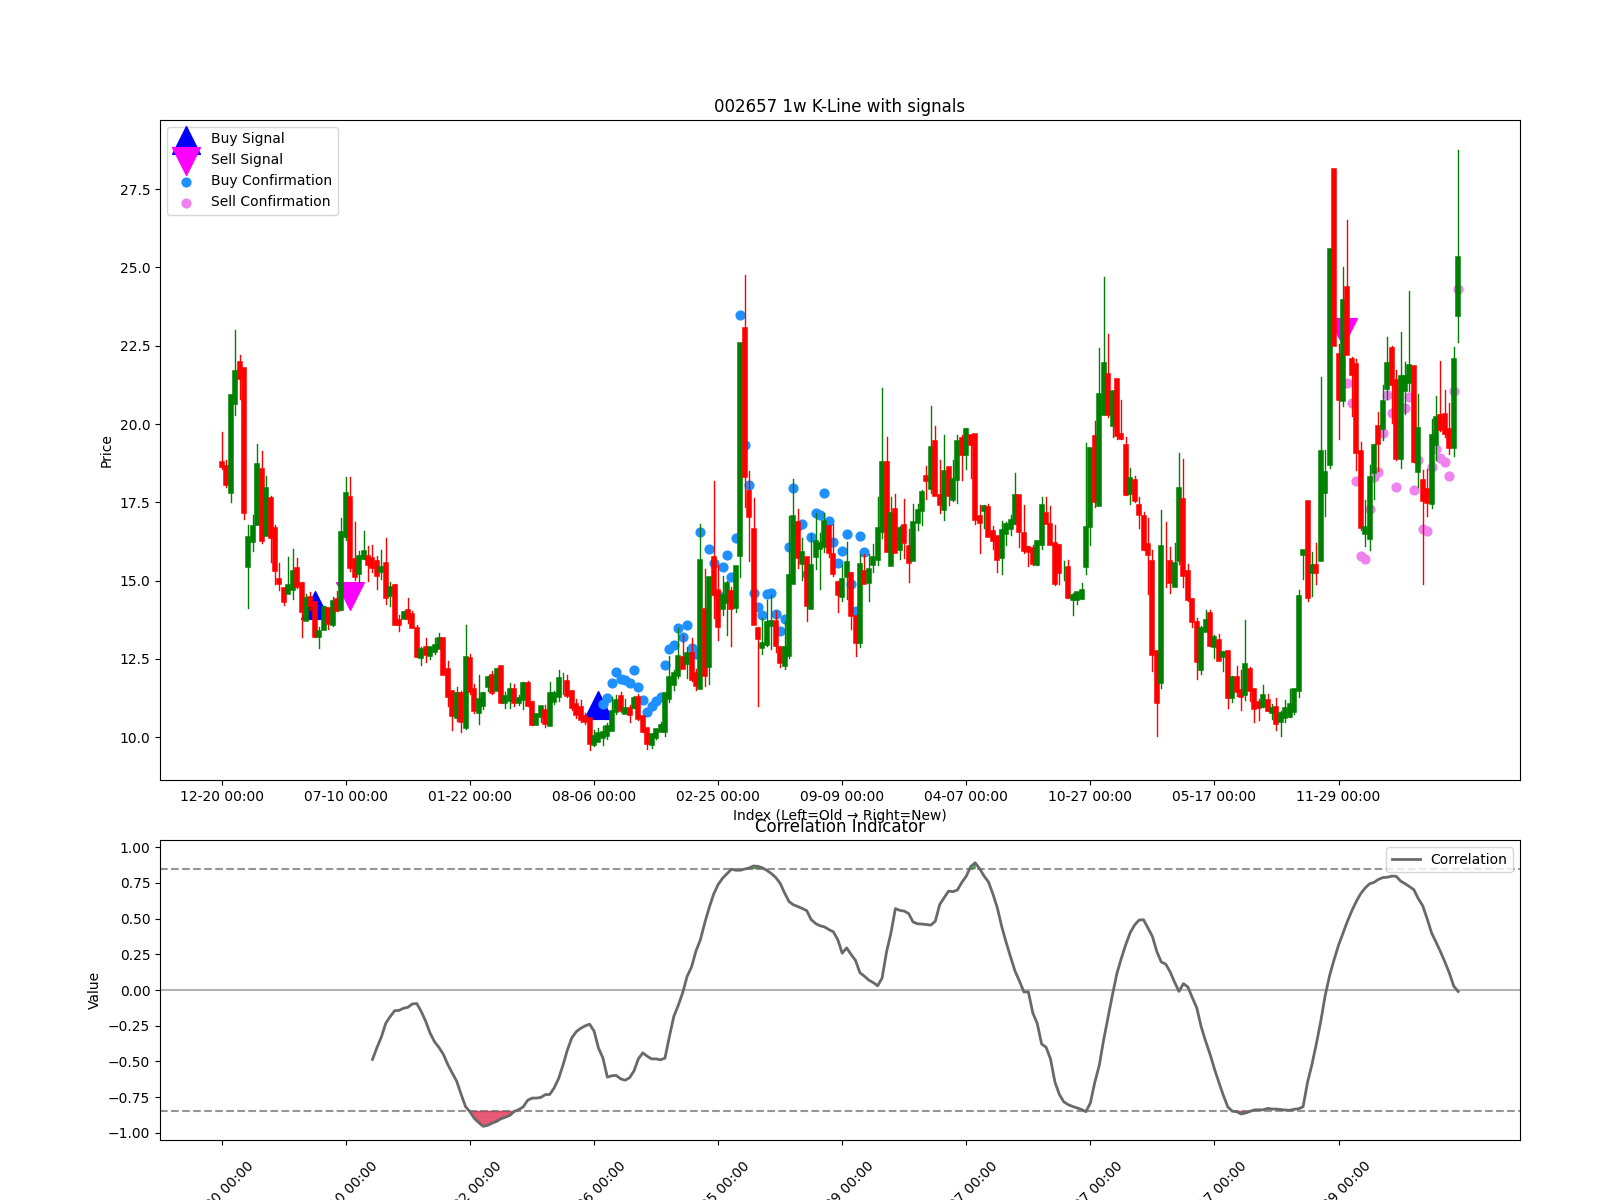
Task: Click the 10.0 price tick label
Action: [135, 738]
